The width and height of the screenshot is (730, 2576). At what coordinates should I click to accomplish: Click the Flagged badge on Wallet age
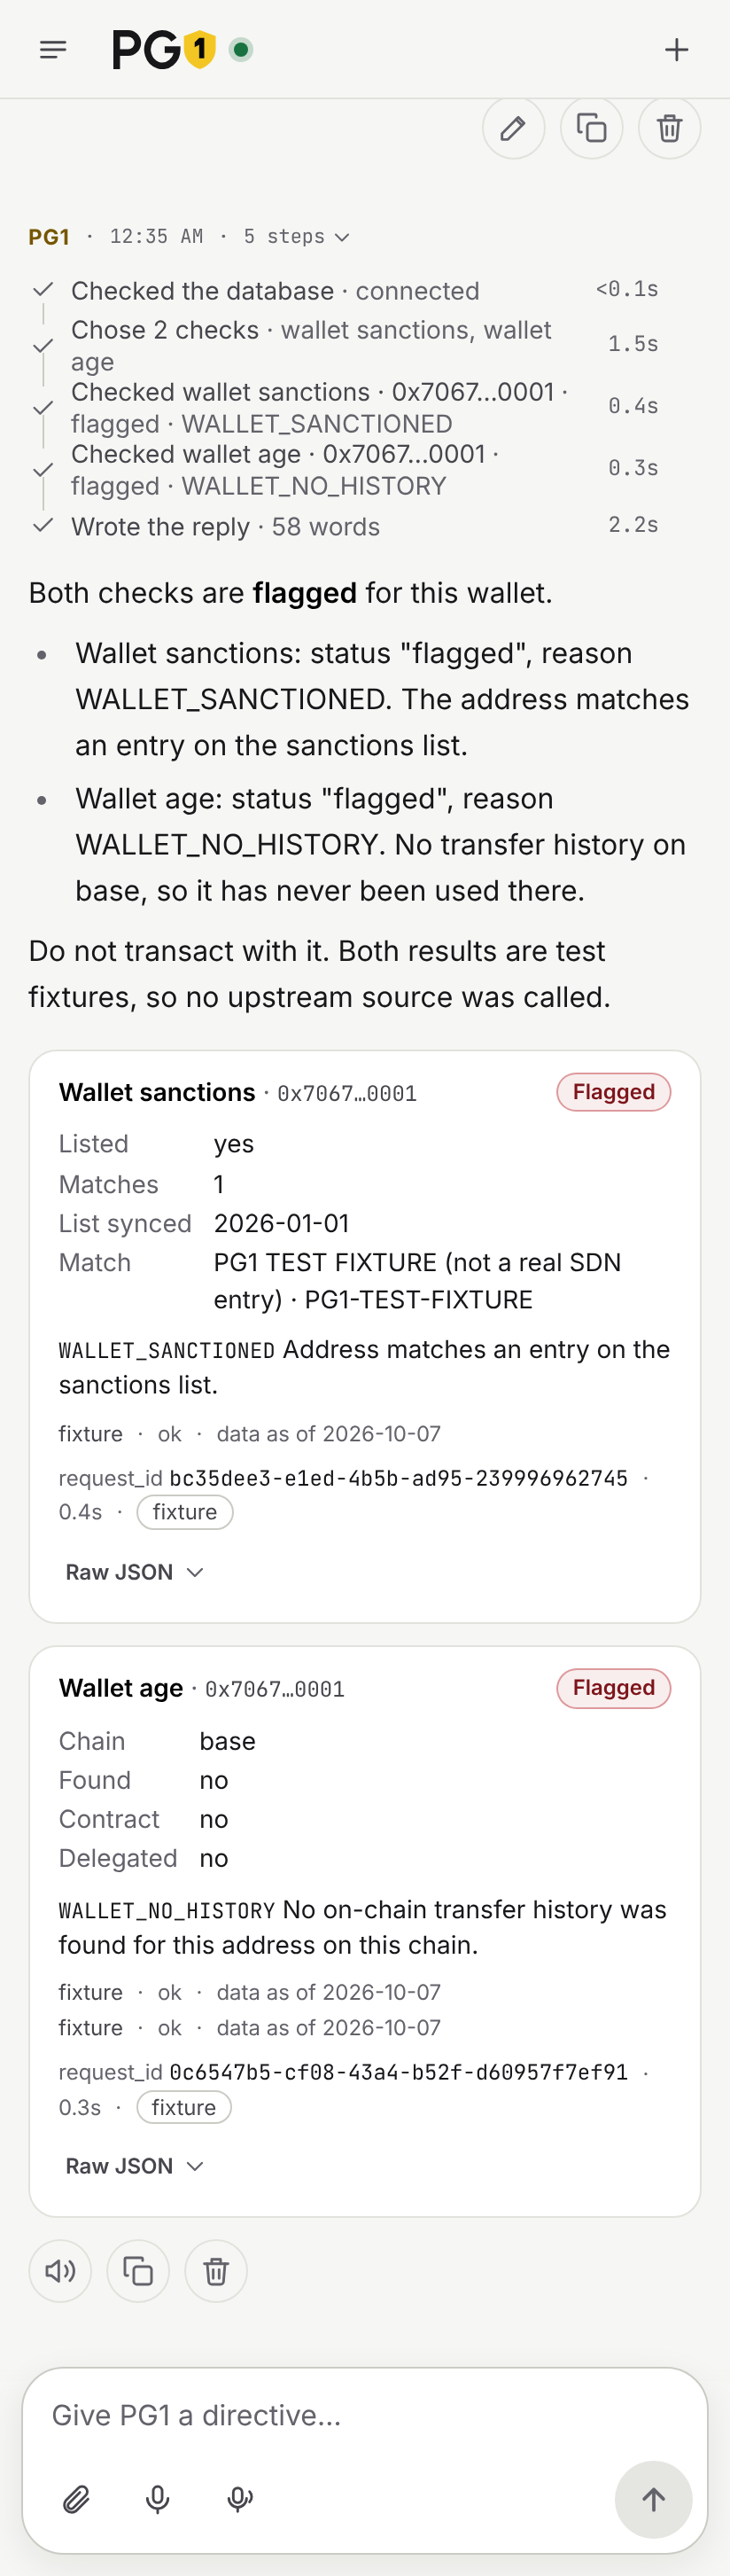point(613,1688)
